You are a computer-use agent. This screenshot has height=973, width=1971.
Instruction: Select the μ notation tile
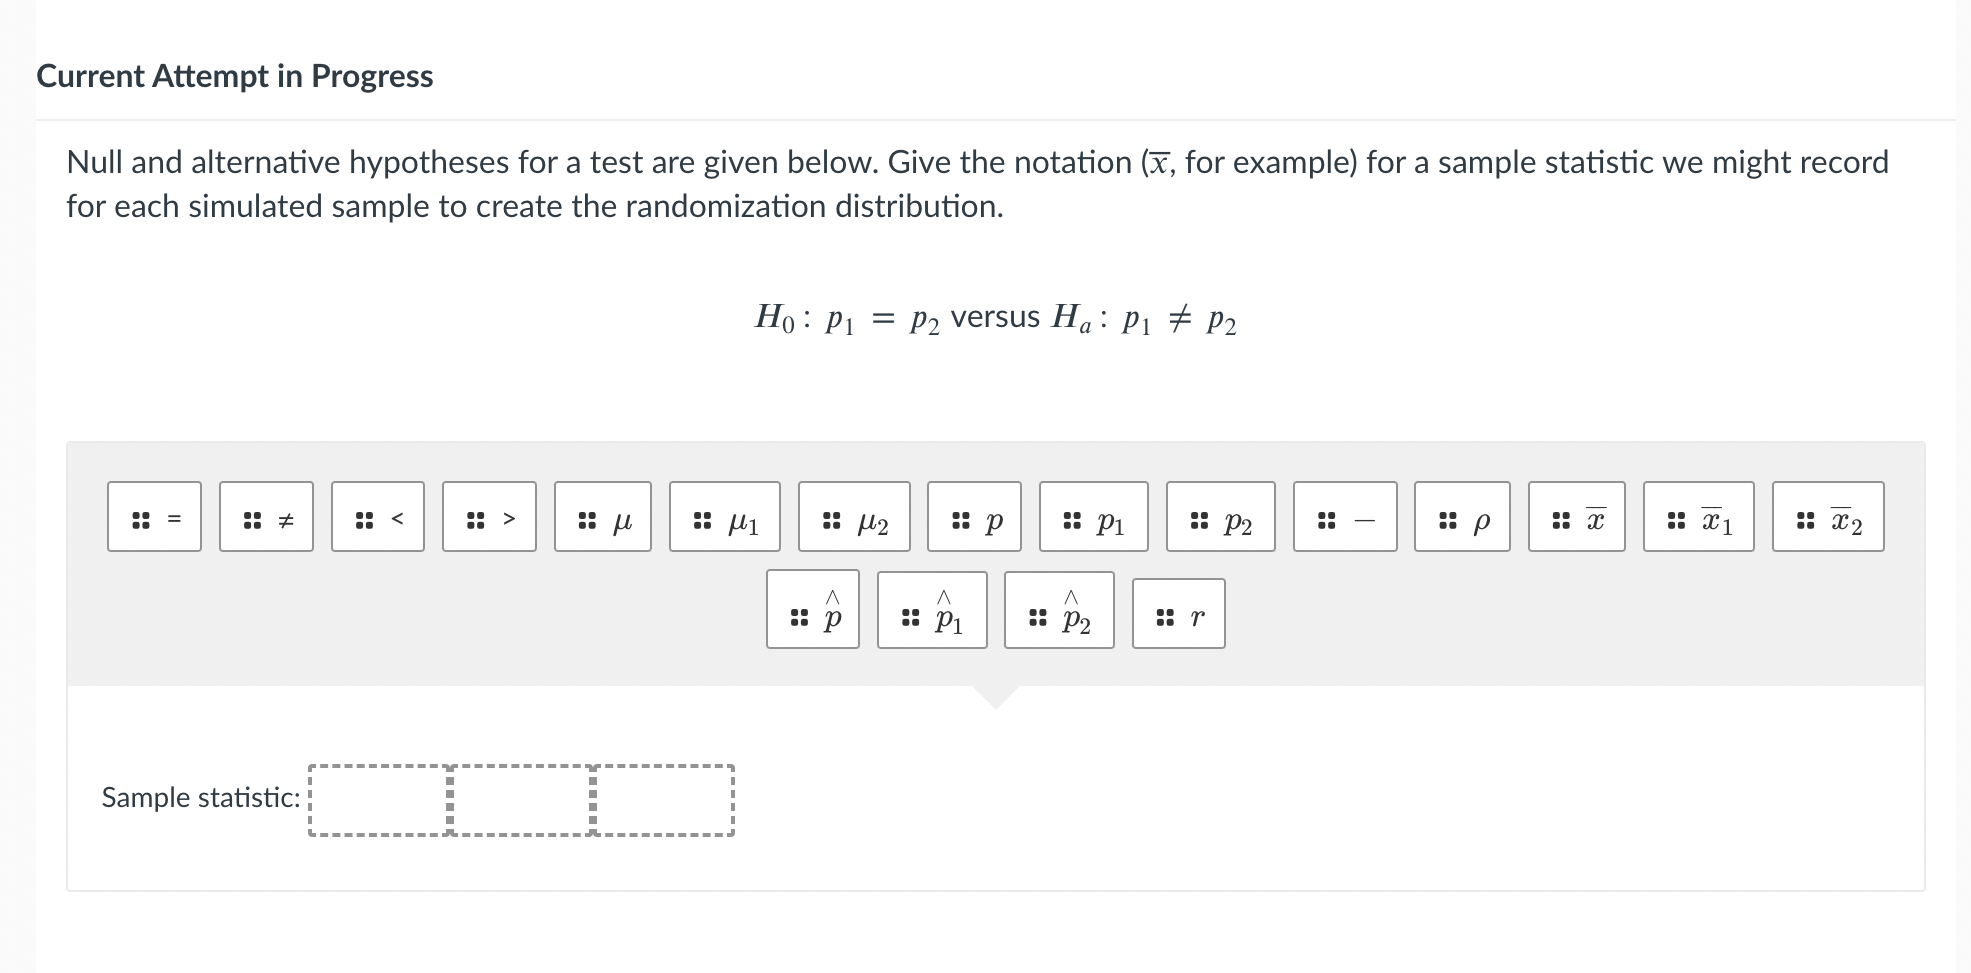pyautogui.click(x=603, y=517)
